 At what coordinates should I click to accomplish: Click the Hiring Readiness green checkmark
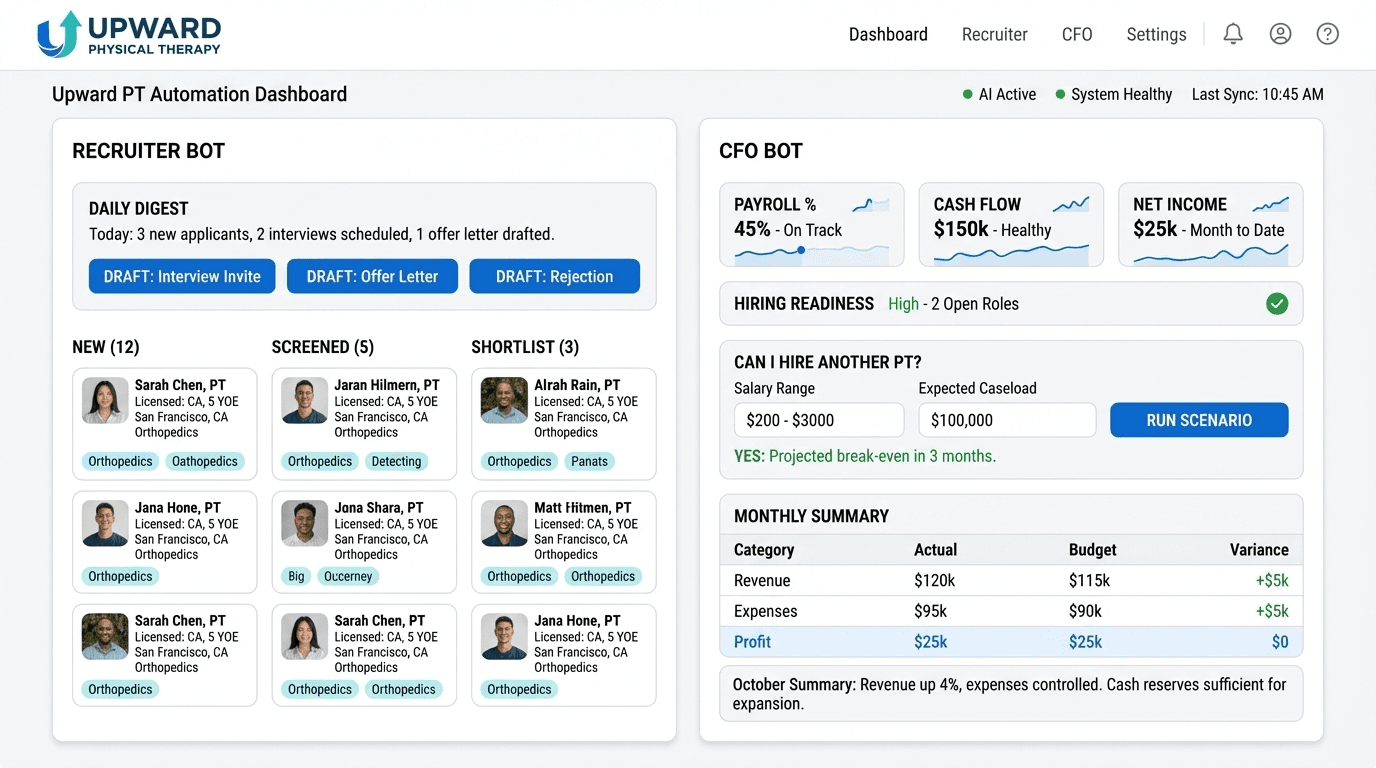1277,303
